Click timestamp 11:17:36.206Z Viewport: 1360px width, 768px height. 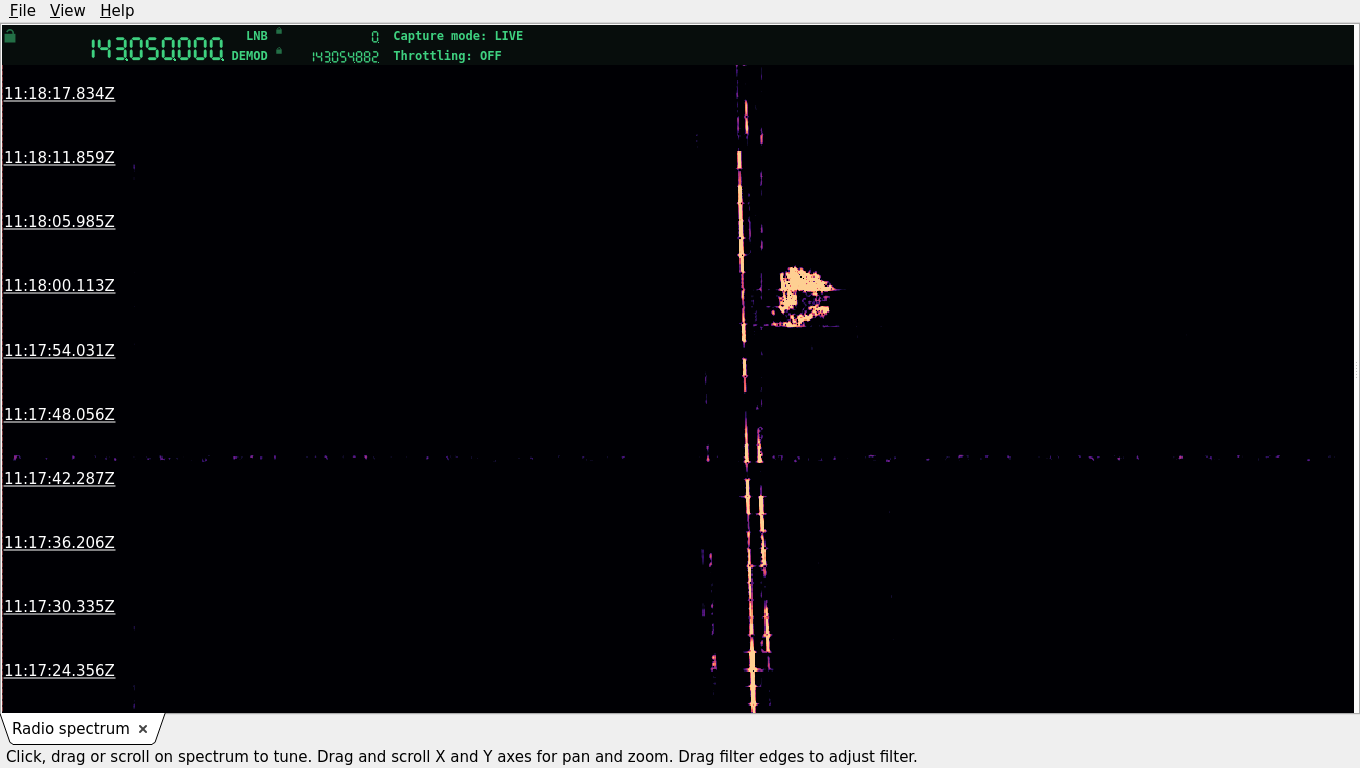[x=60, y=542]
